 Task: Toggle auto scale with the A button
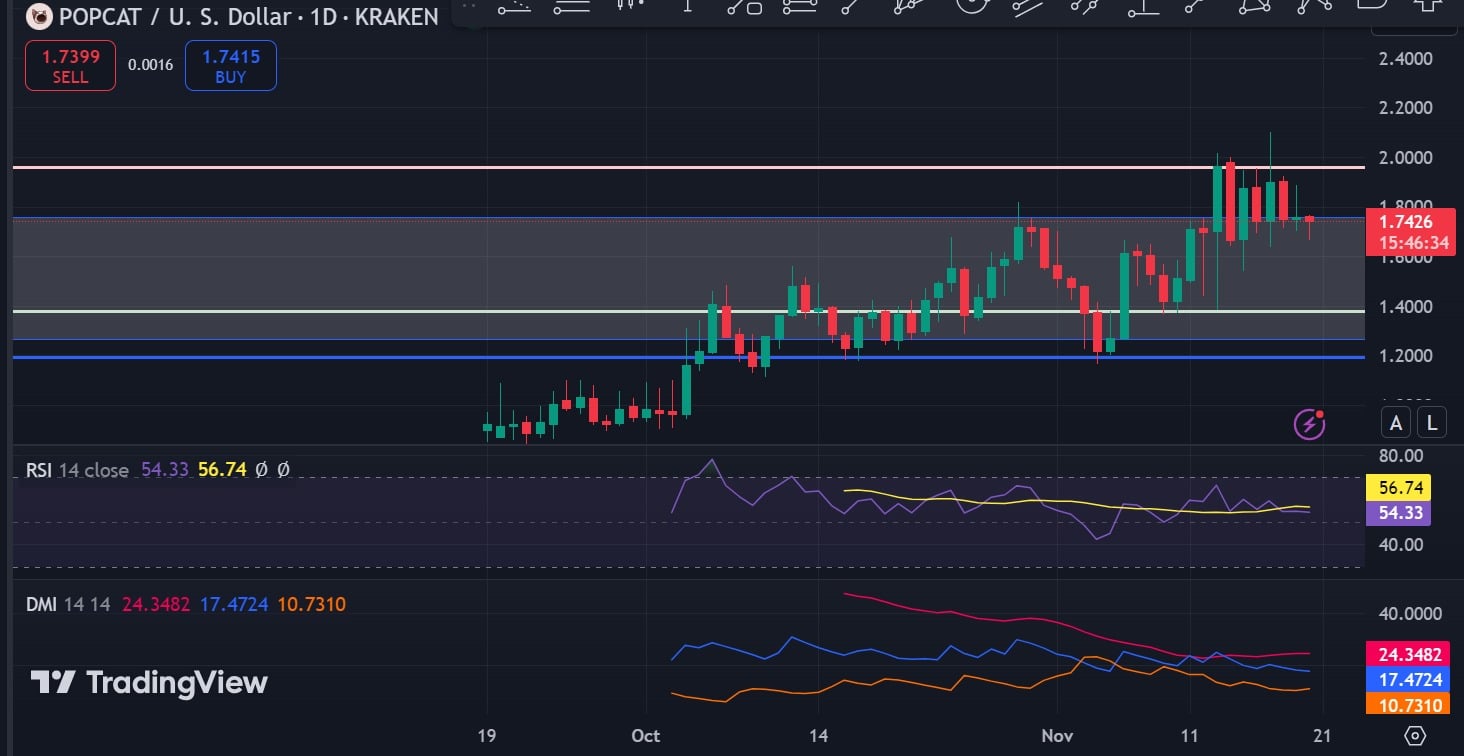(x=1396, y=423)
